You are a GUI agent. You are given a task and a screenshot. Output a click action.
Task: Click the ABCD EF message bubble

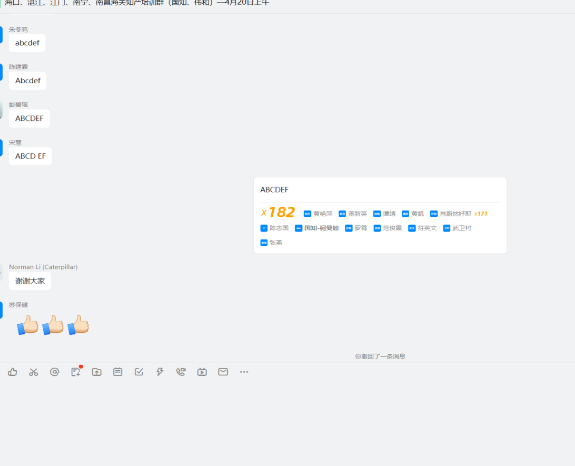[x=30, y=156]
